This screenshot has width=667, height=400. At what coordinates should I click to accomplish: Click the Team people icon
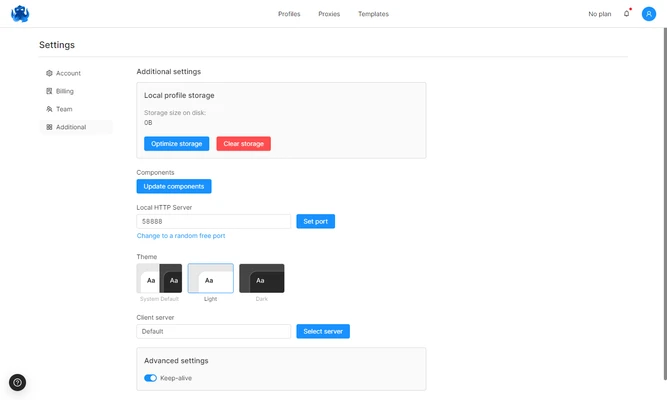coord(49,109)
